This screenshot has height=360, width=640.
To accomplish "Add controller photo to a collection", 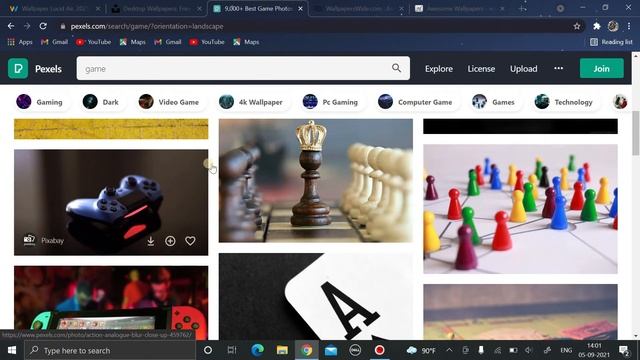I will [x=170, y=241].
